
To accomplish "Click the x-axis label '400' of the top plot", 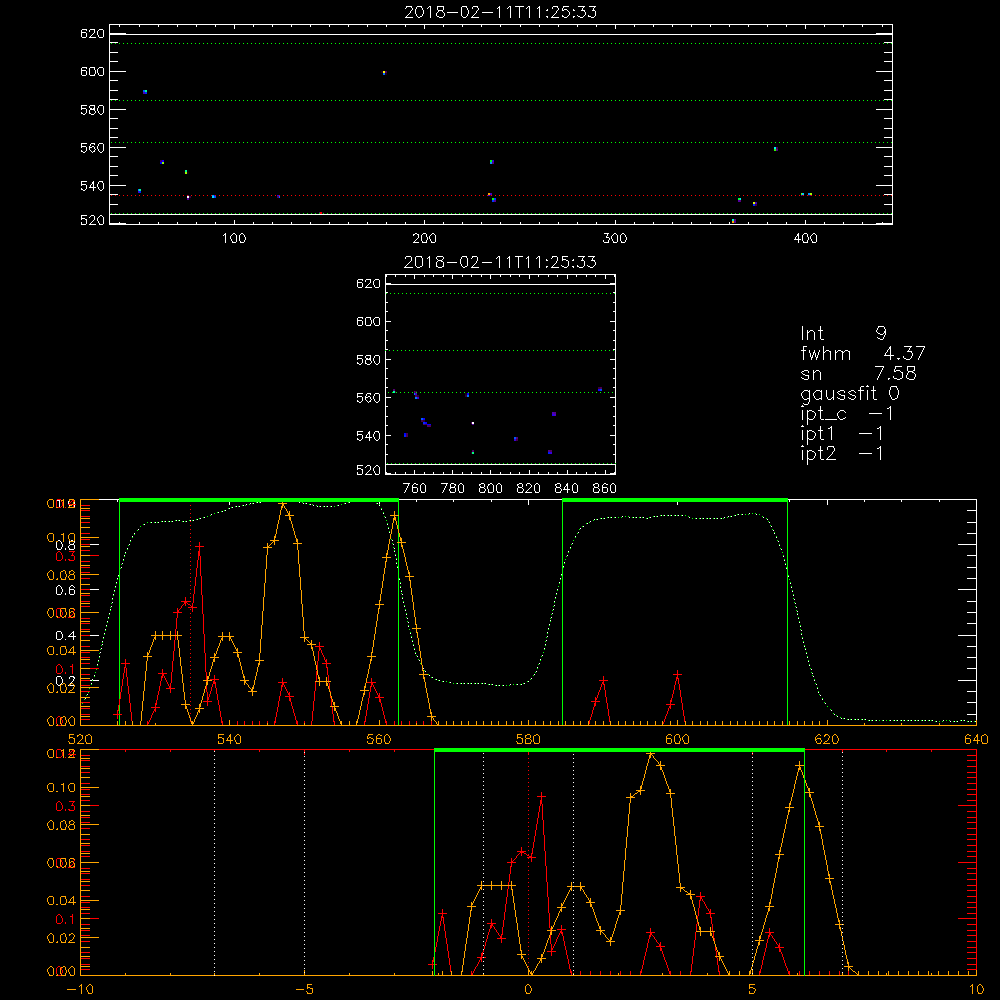I will [x=805, y=239].
